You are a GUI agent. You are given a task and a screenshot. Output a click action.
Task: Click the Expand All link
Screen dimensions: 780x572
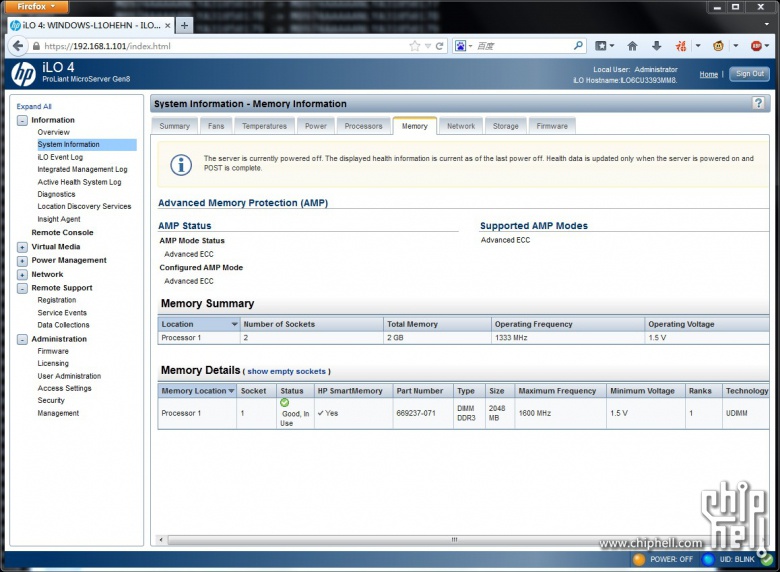pos(34,106)
